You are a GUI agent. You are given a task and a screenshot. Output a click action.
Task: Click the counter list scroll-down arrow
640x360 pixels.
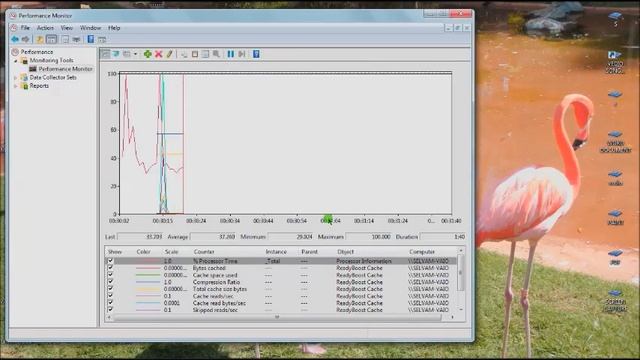pos(461,310)
